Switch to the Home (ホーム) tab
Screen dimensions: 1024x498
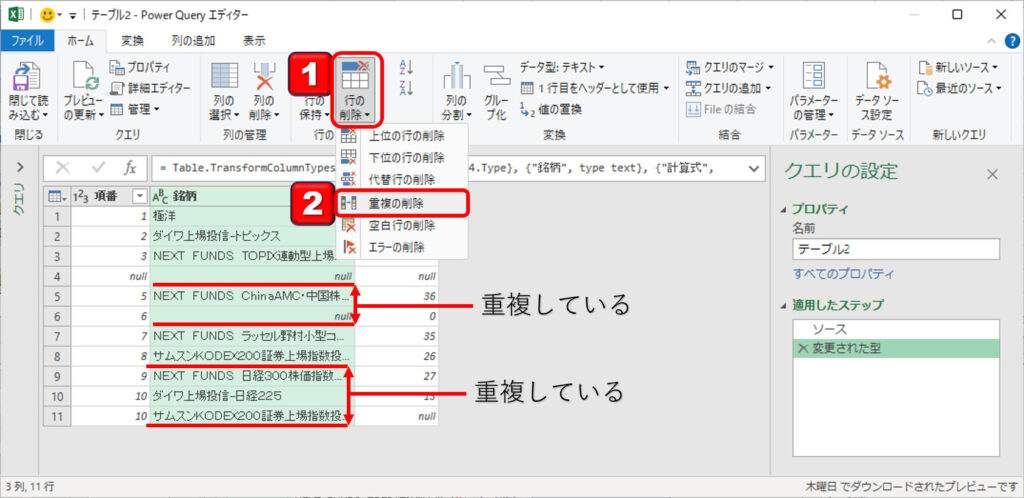[x=80, y=40]
